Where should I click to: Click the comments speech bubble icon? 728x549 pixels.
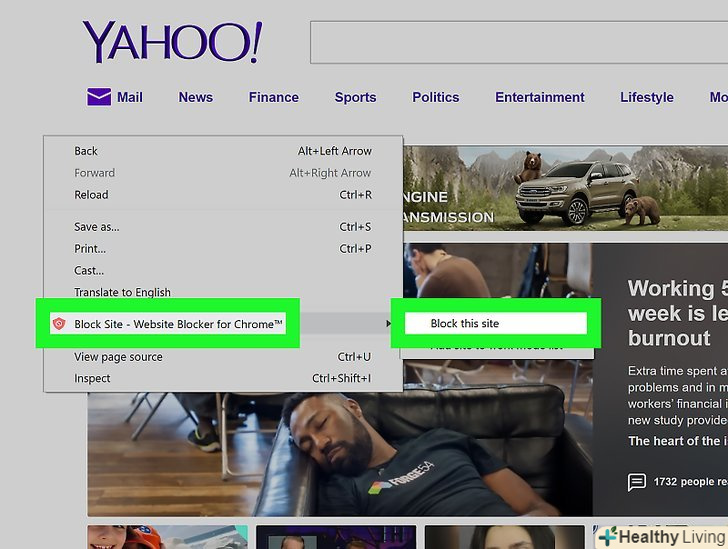pyautogui.click(x=637, y=482)
